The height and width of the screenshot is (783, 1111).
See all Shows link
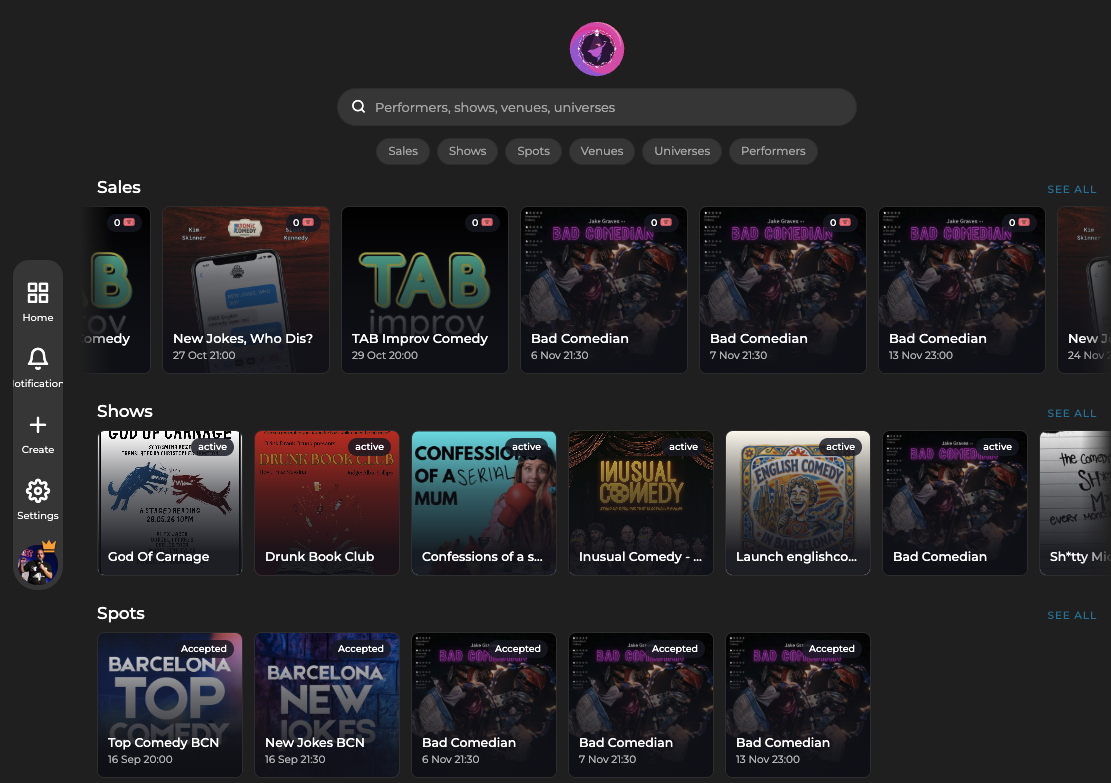pos(1071,413)
